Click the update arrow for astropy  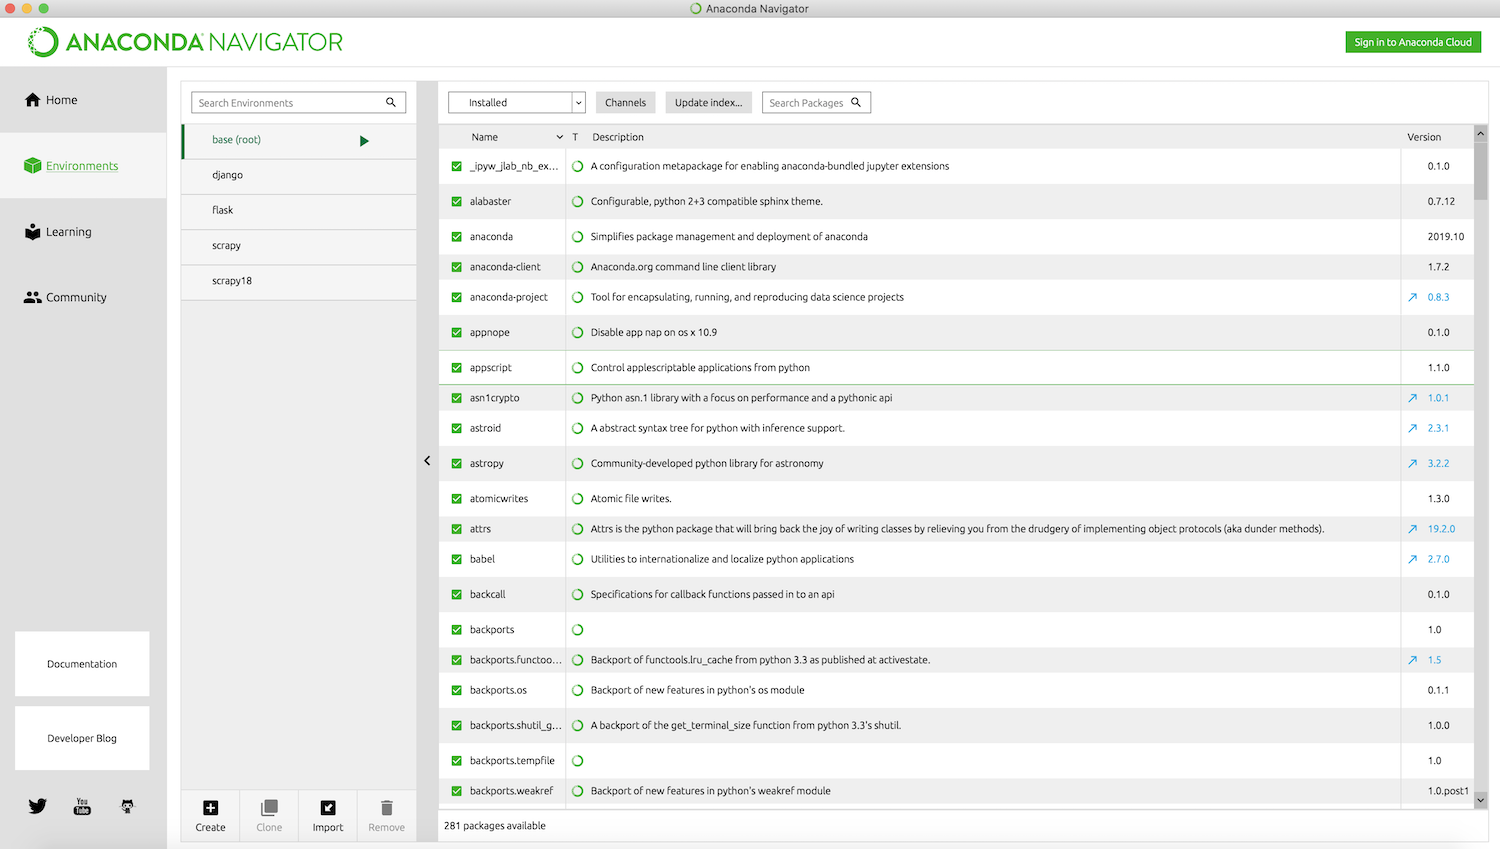click(x=1412, y=463)
